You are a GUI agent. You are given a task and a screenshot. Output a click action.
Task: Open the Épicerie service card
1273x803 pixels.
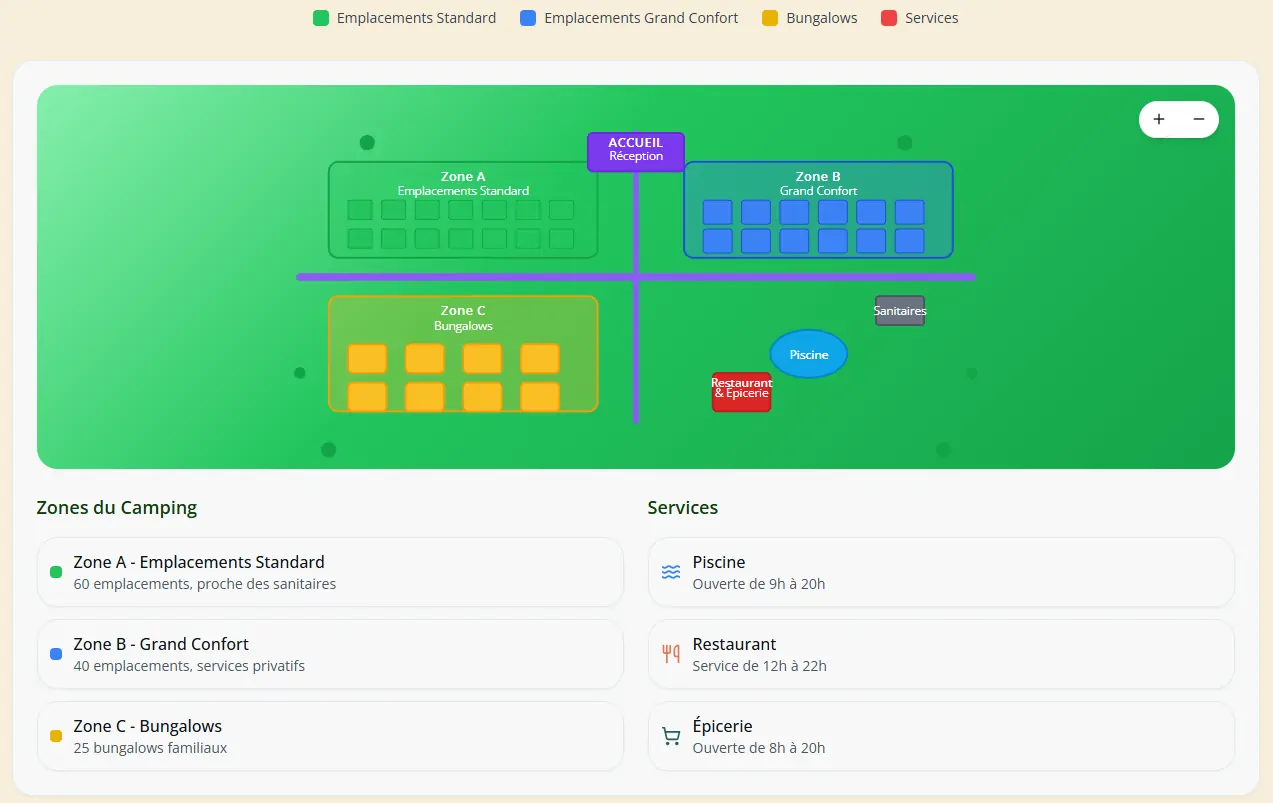point(940,736)
